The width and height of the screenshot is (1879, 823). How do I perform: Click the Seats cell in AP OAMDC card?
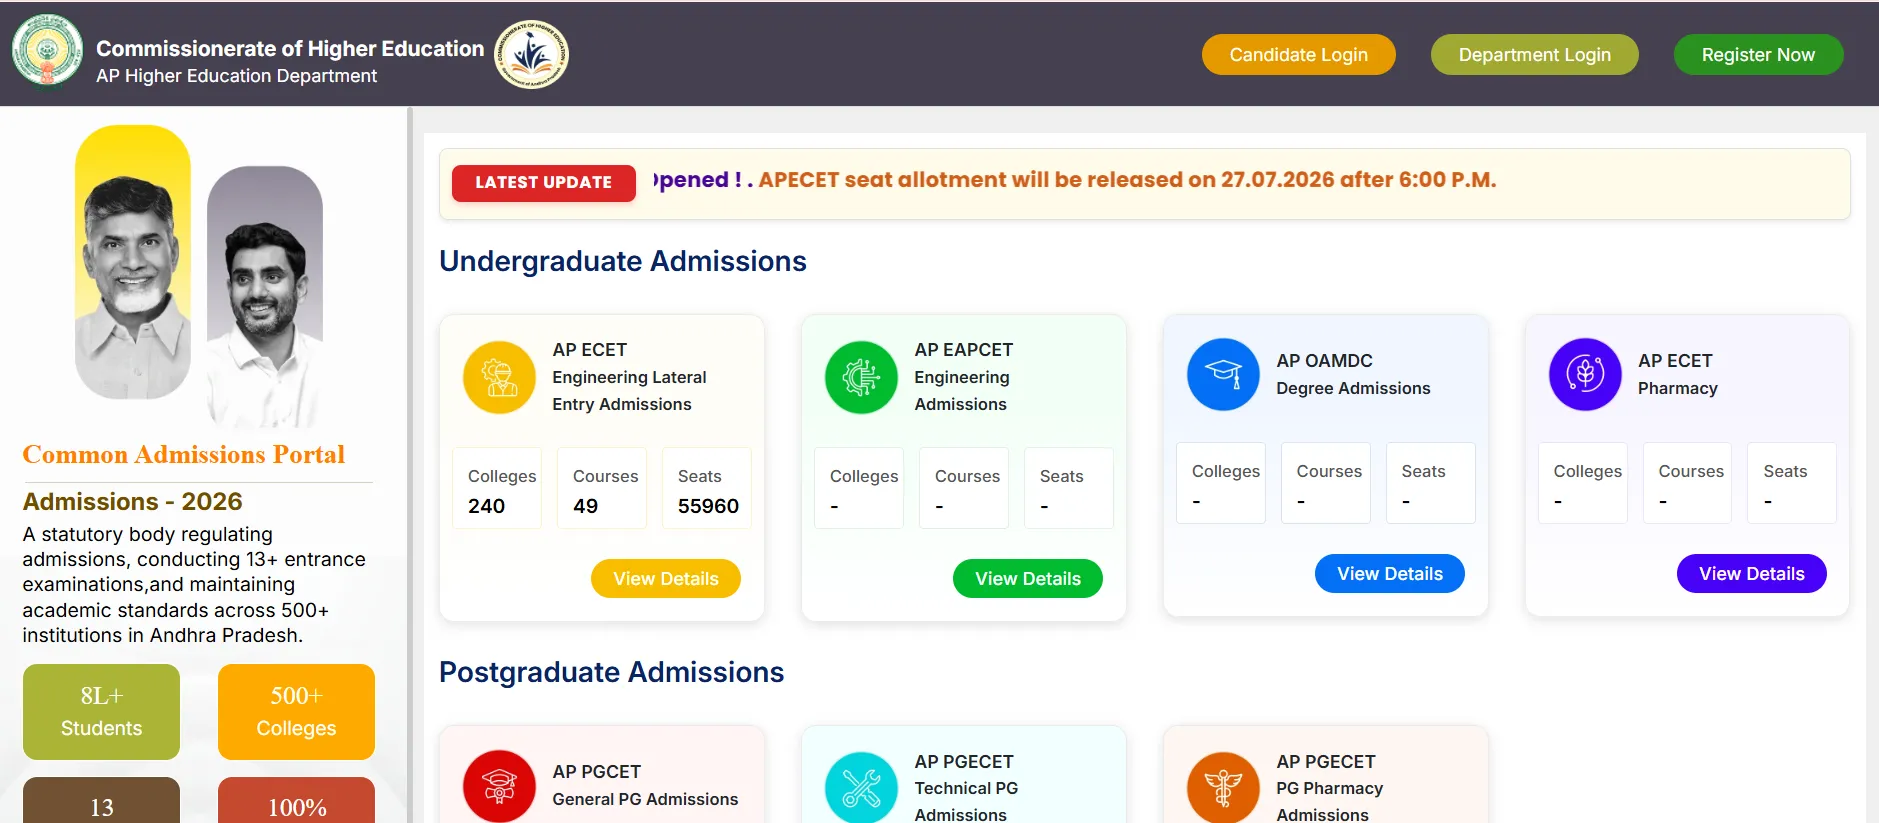coord(1431,483)
